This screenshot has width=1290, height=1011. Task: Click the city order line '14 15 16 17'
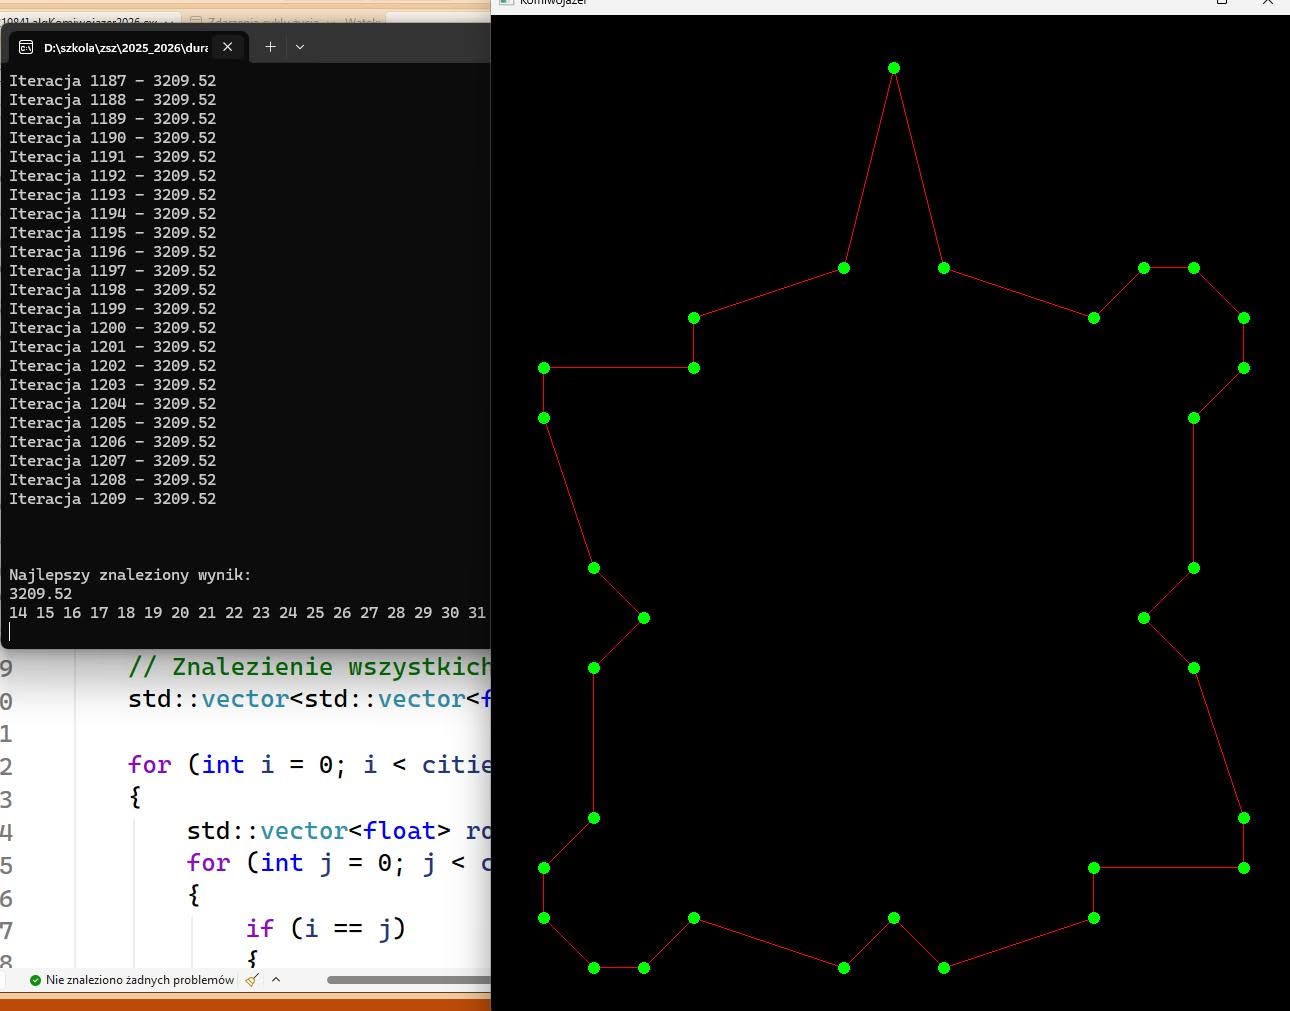point(248,613)
